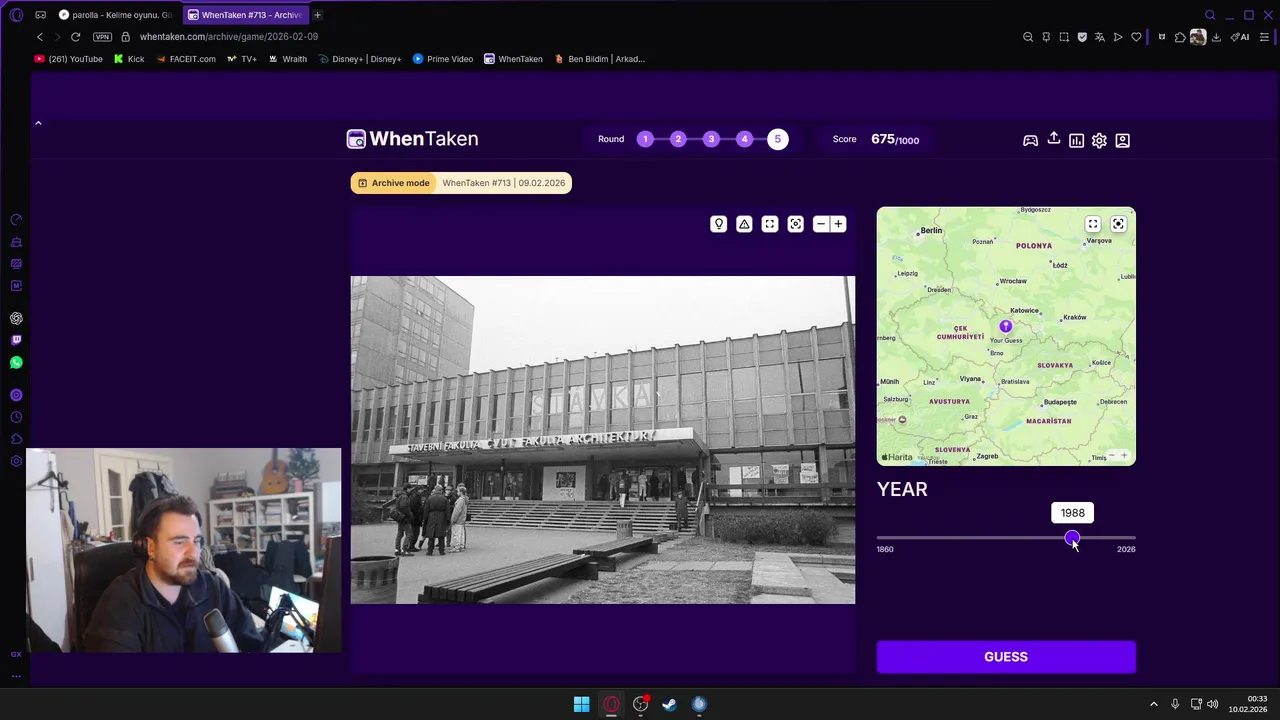
Task: Open the statistics bar chart icon
Action: click(1076, 141)
